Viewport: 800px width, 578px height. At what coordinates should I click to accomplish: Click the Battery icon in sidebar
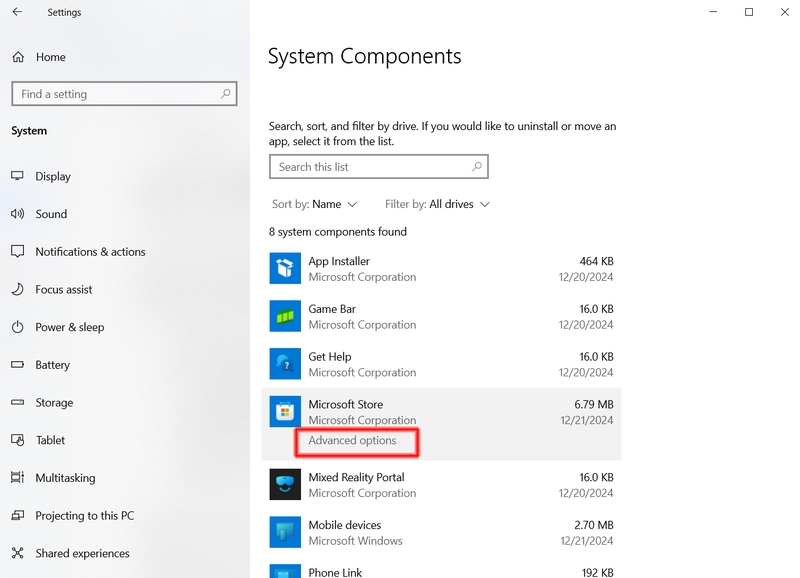click(x=17, y=365)
